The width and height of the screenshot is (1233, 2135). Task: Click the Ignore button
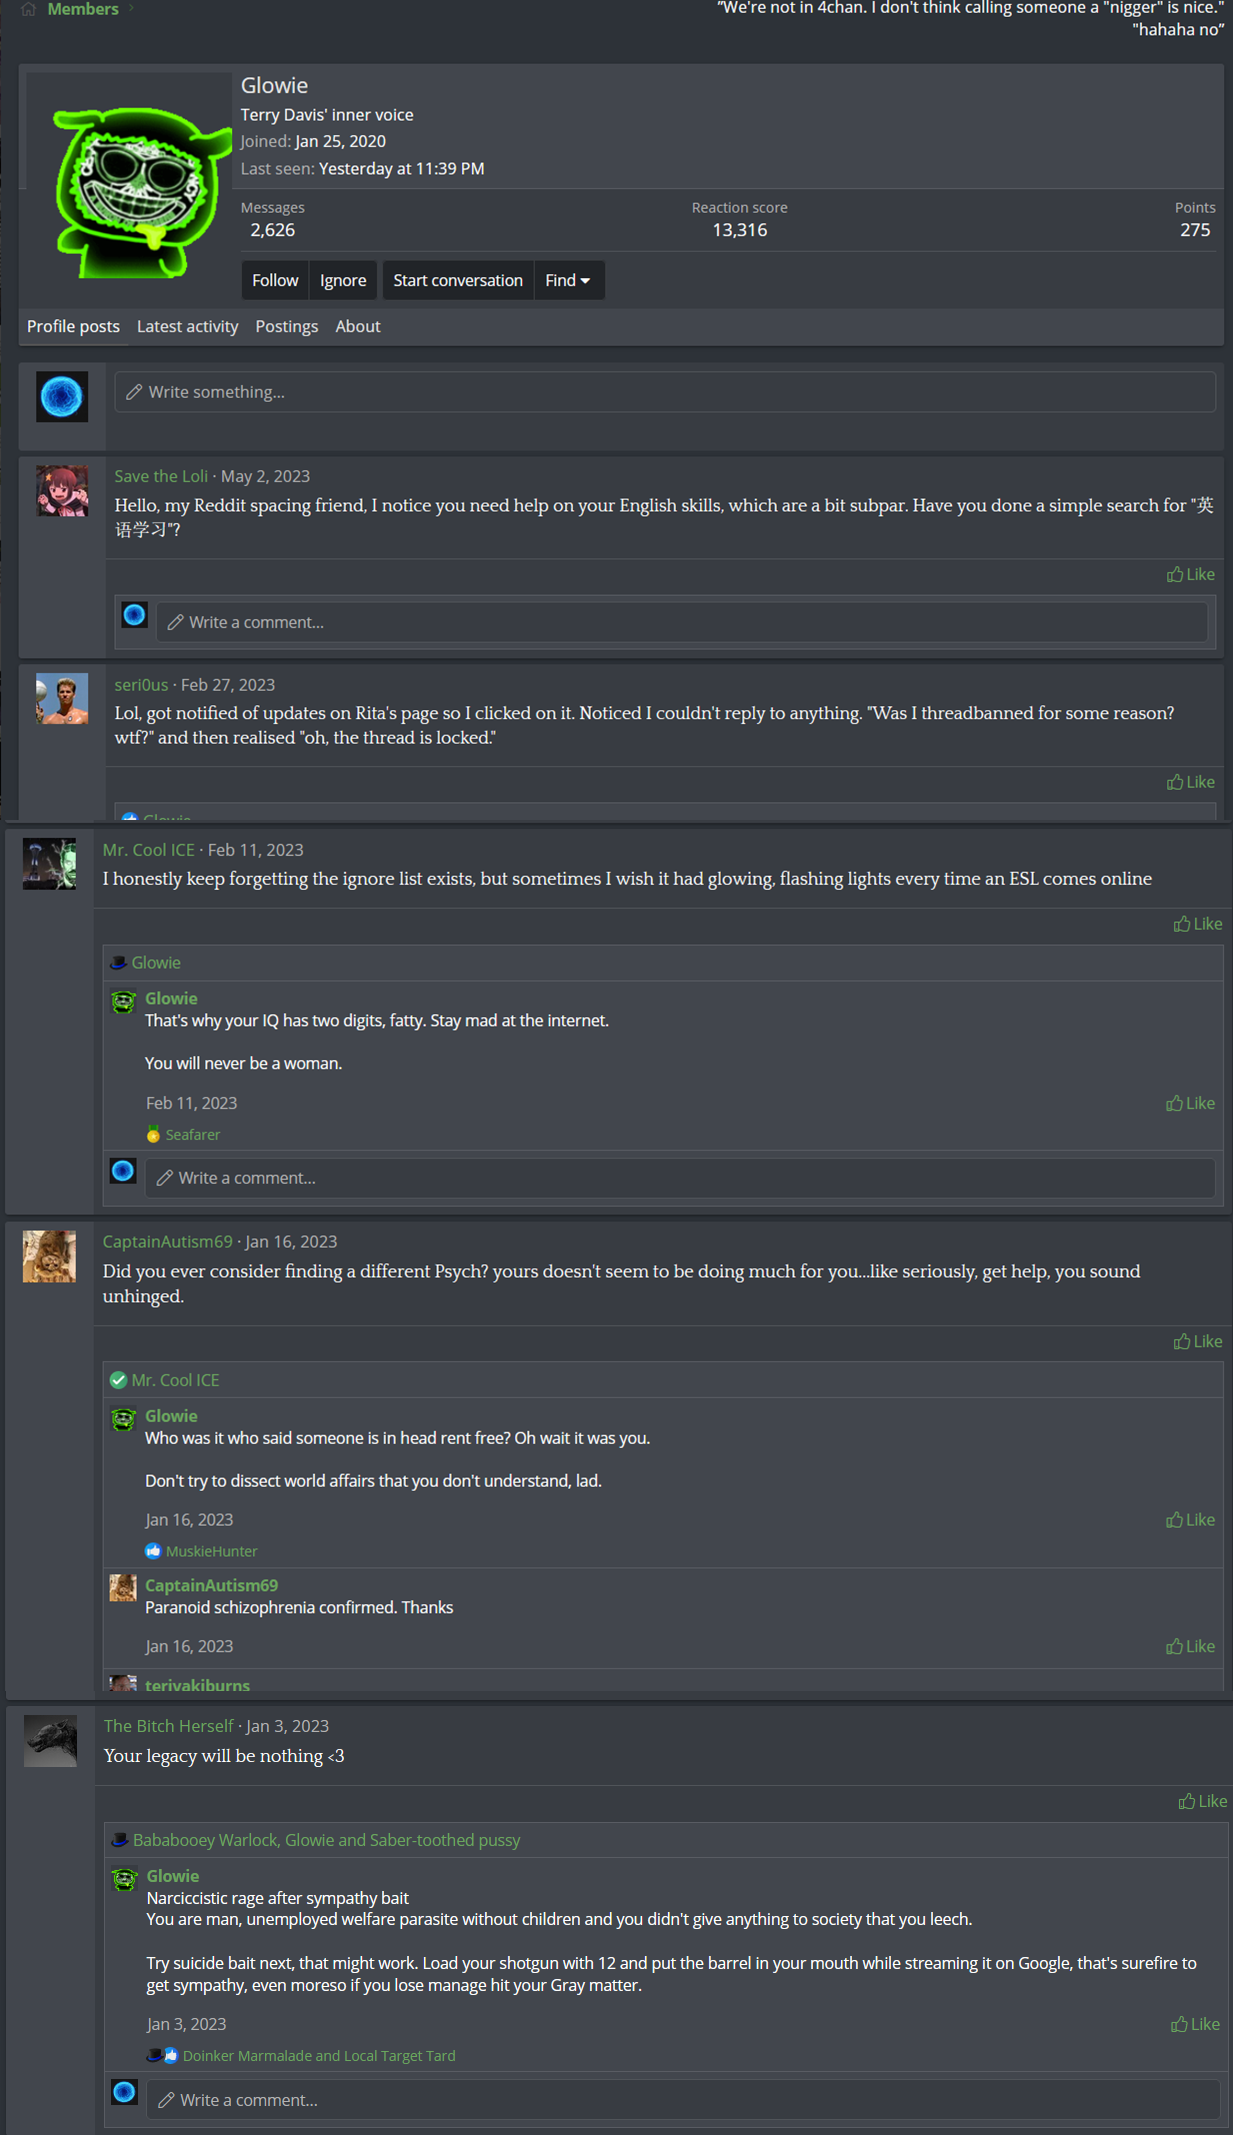(x=343, y=281)
